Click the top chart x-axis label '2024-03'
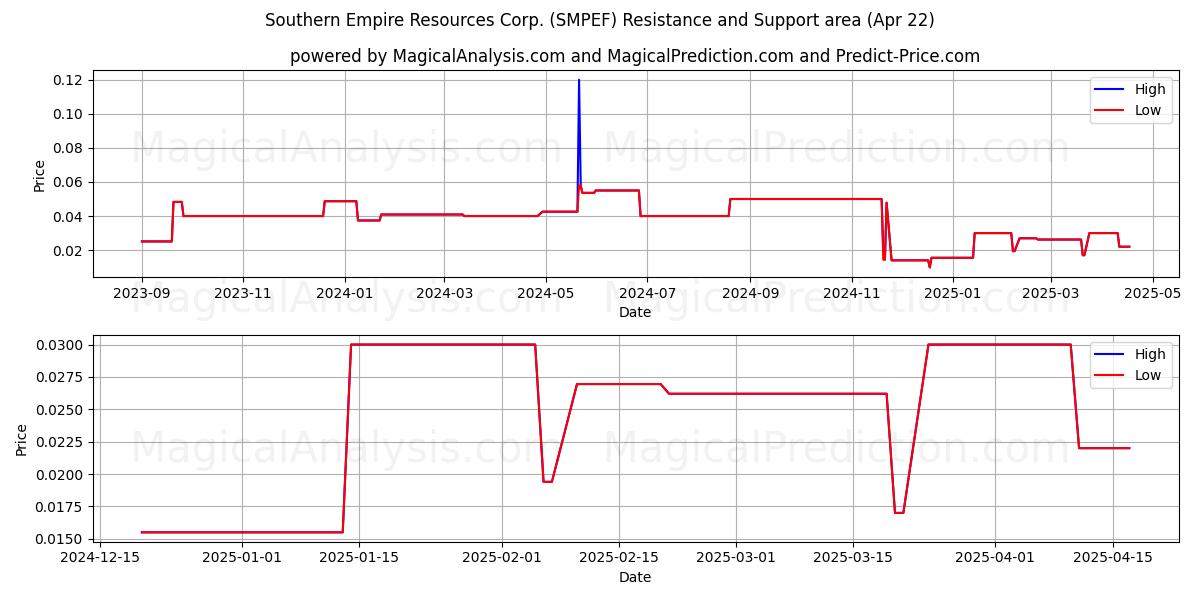1200x600 pixels. 444,293
